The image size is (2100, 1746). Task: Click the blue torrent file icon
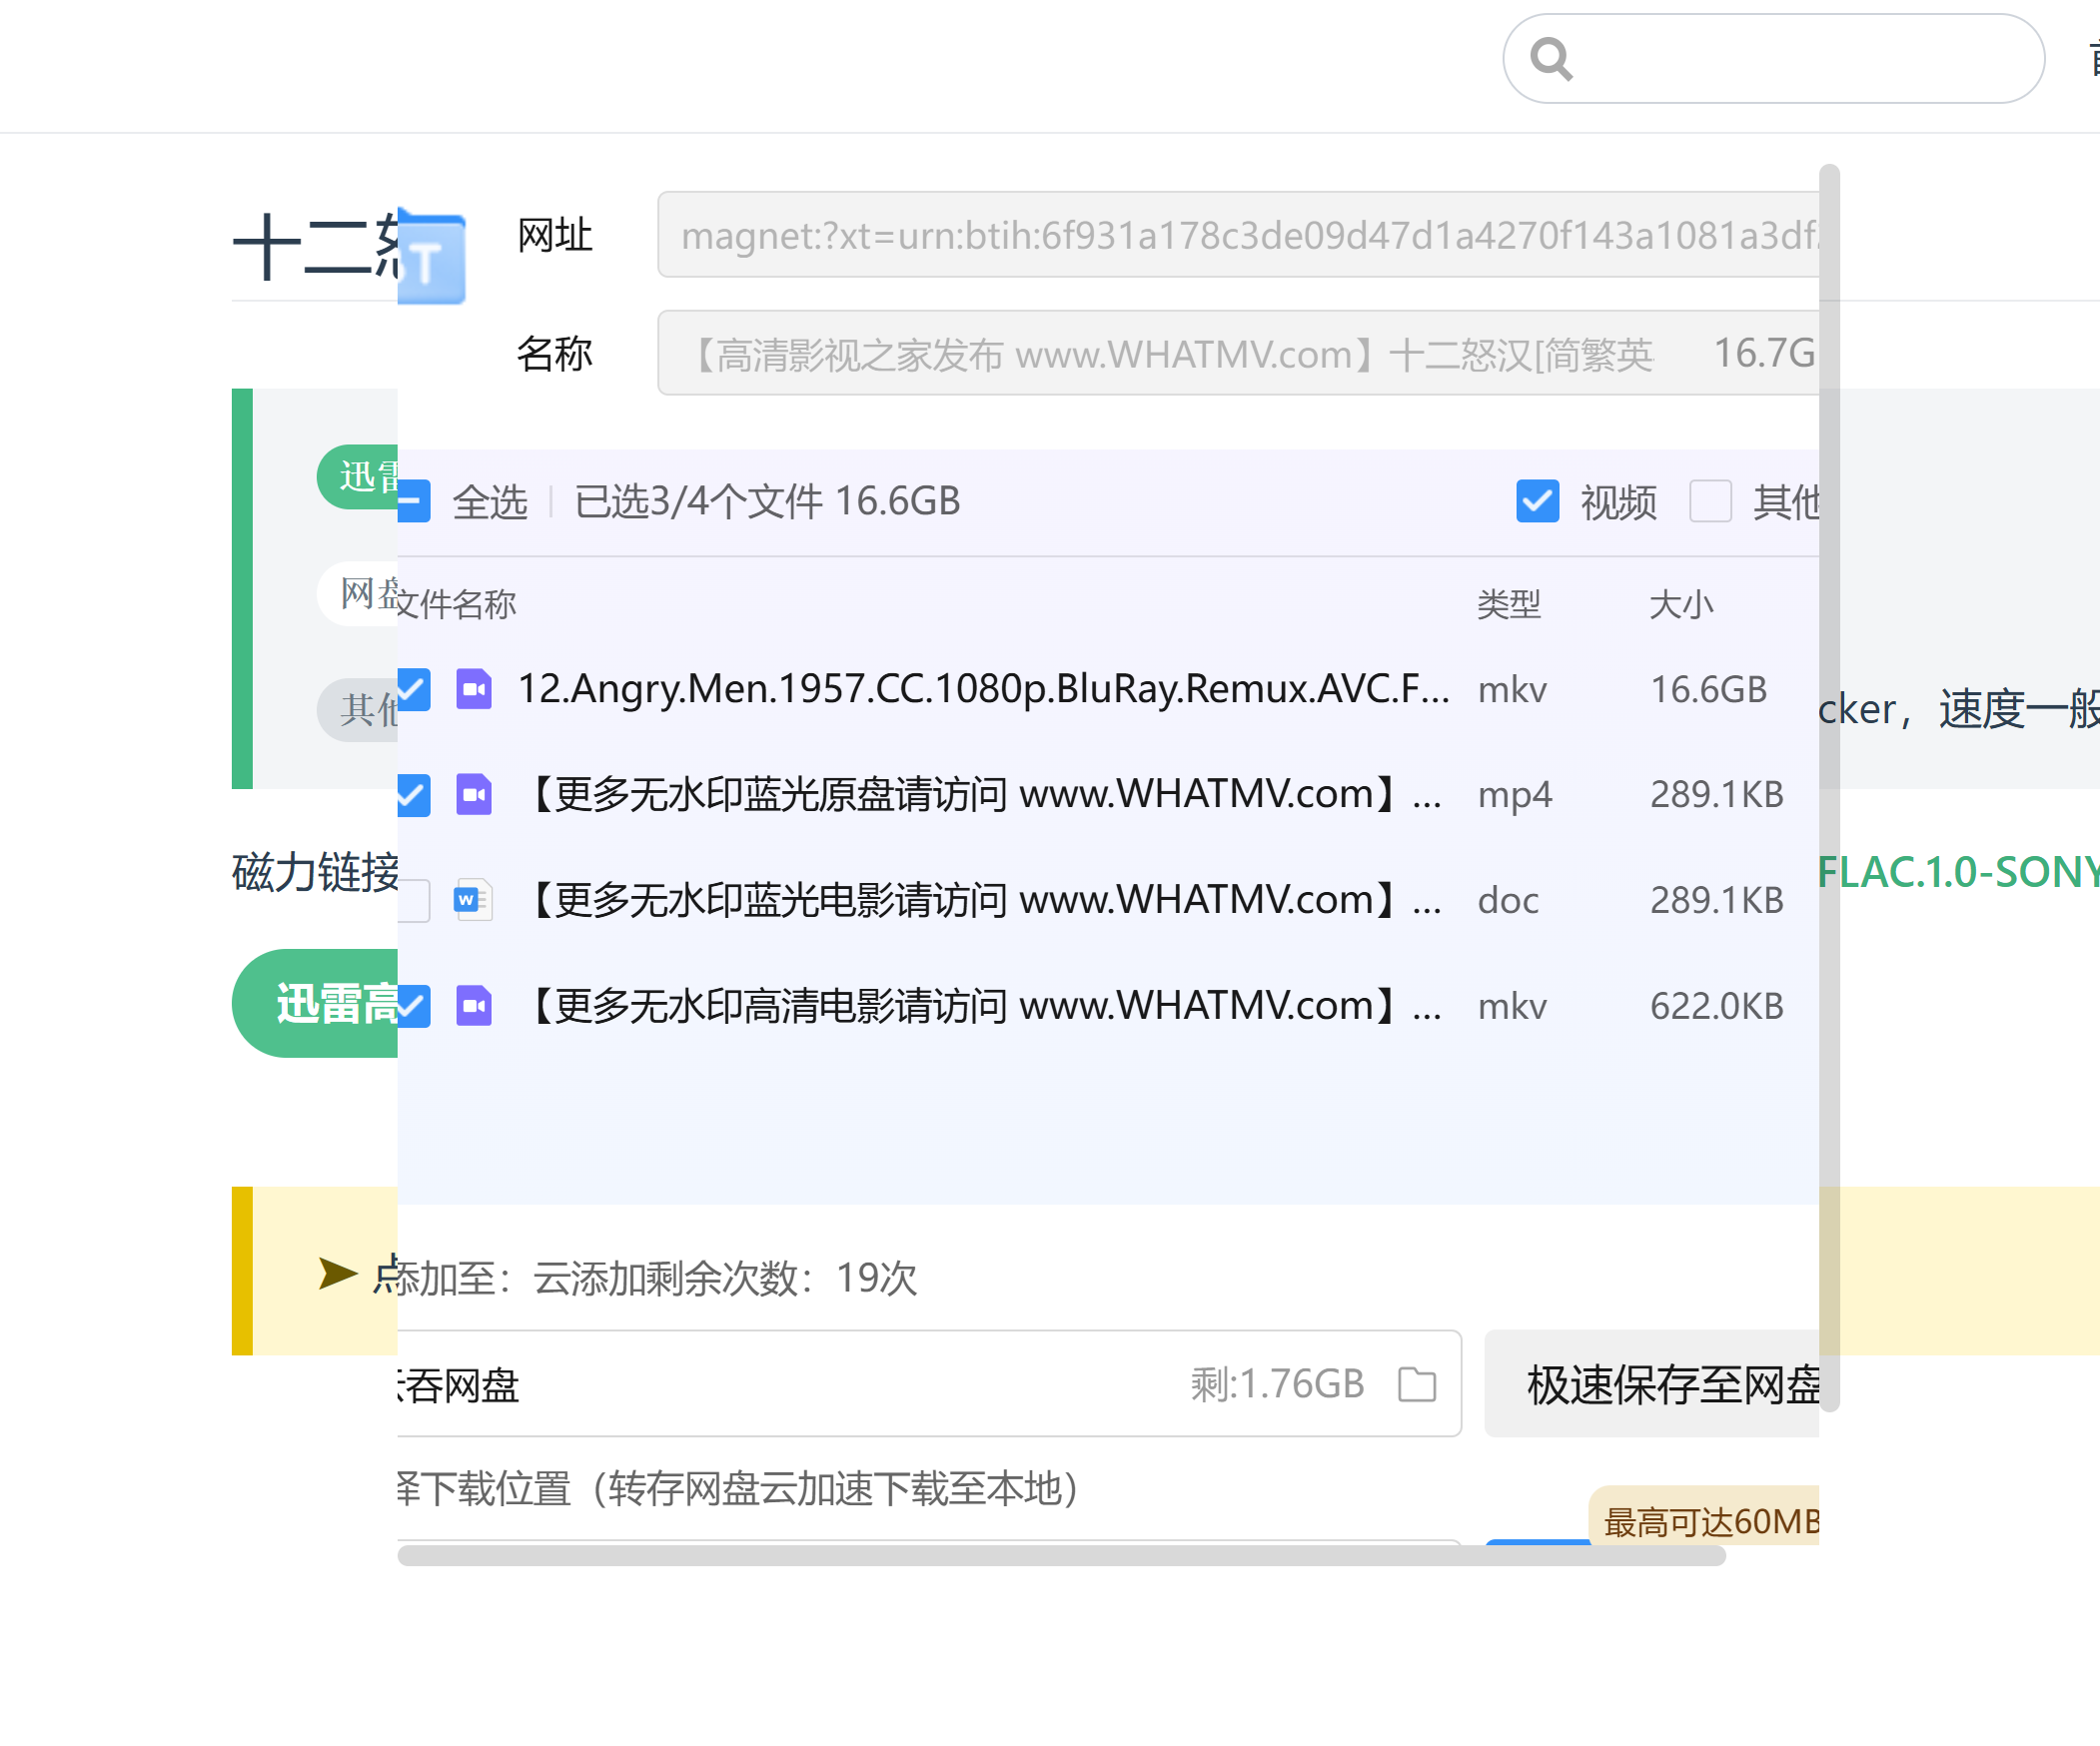point(431,257)
